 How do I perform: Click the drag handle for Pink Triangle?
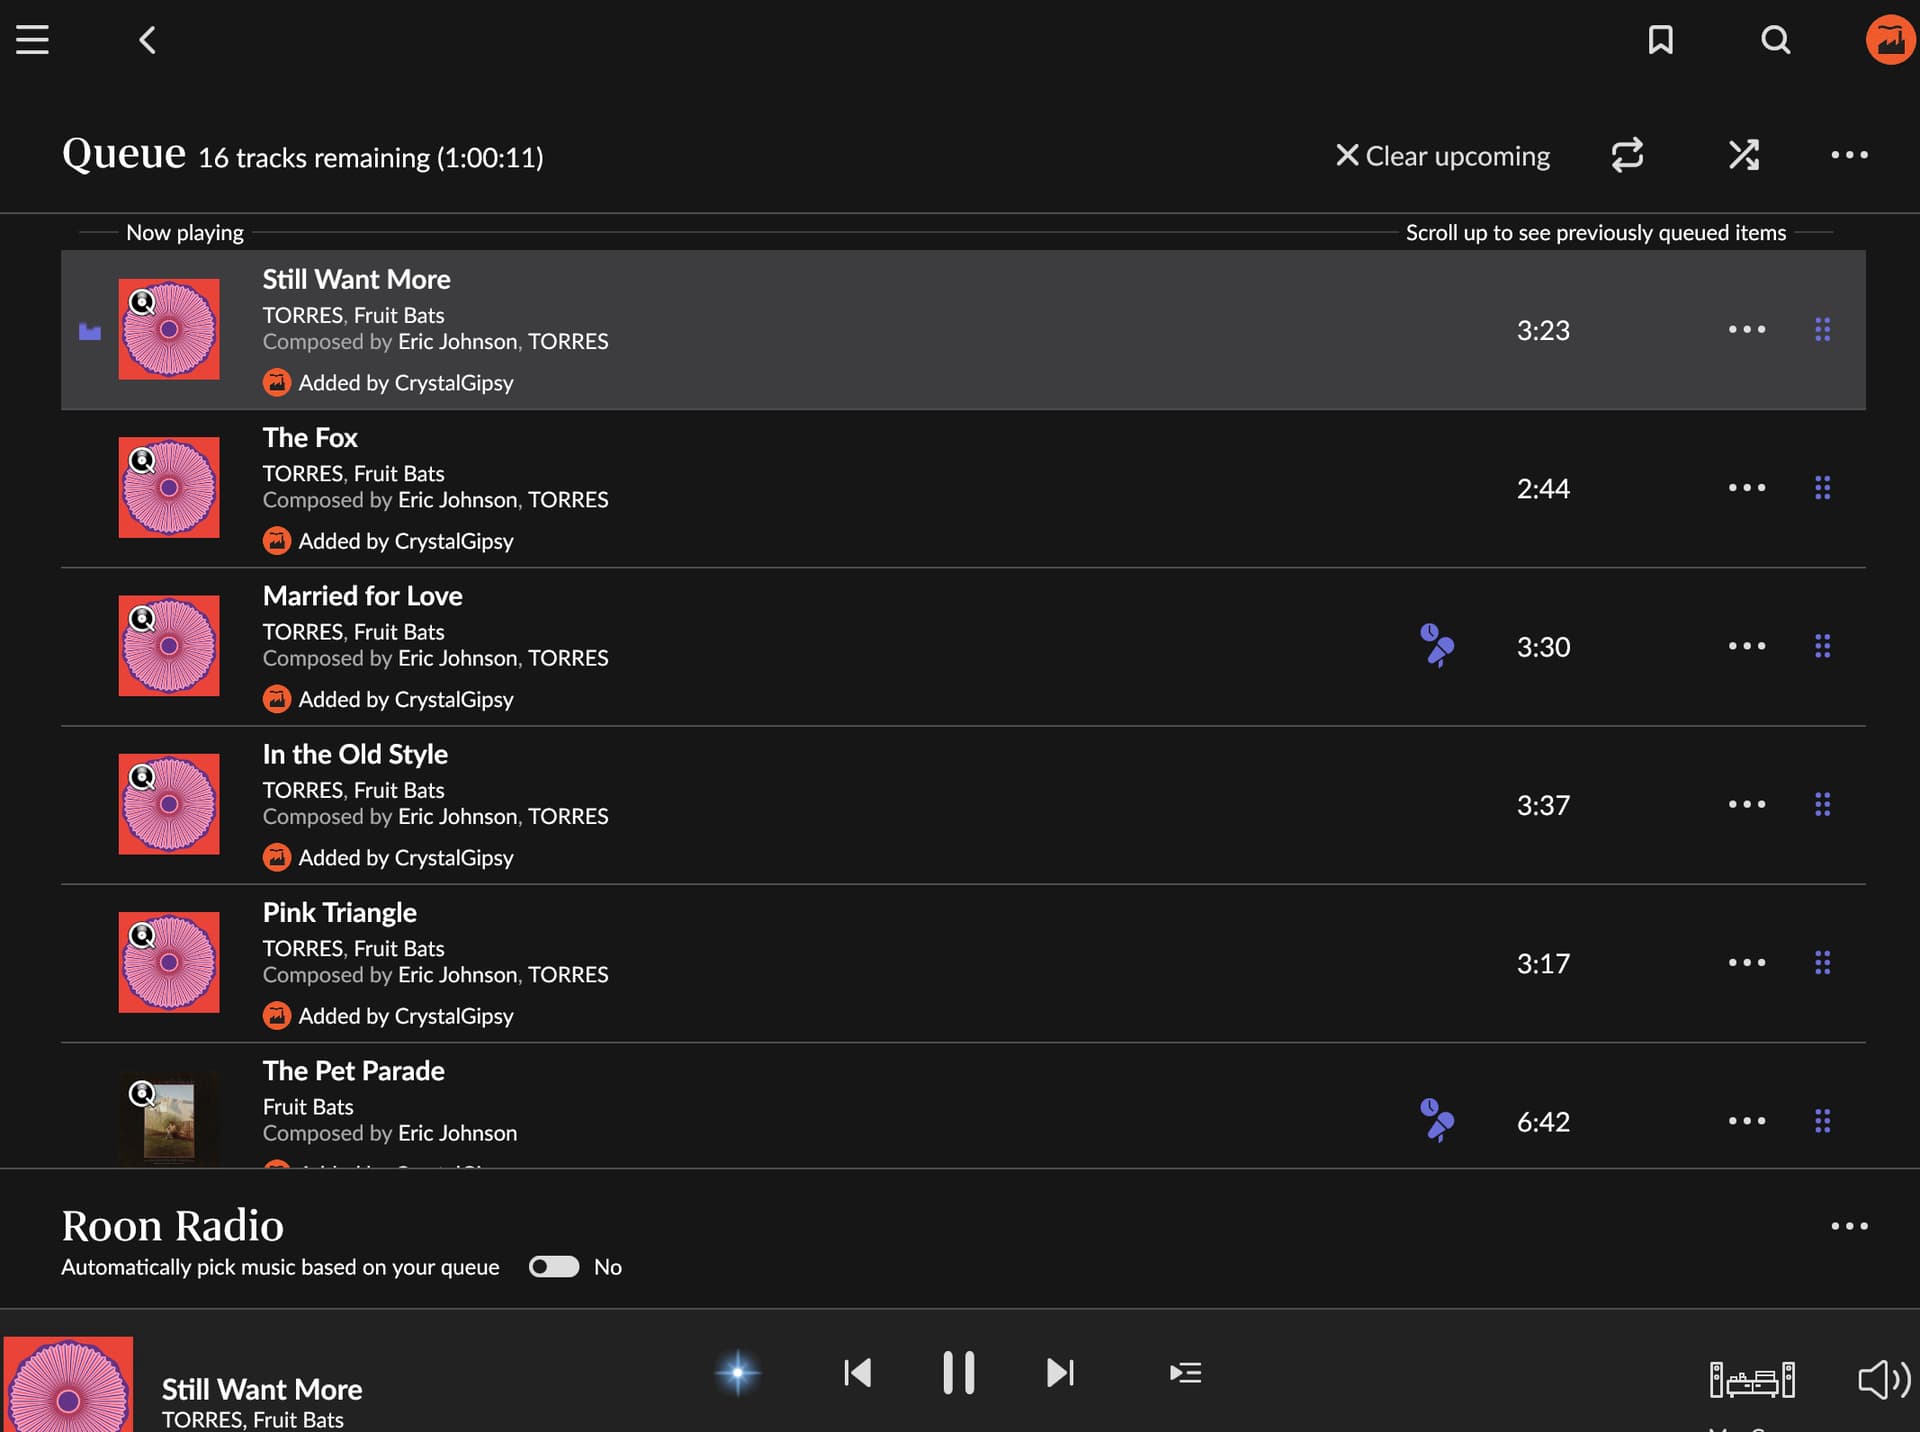tap(1822, 963)
